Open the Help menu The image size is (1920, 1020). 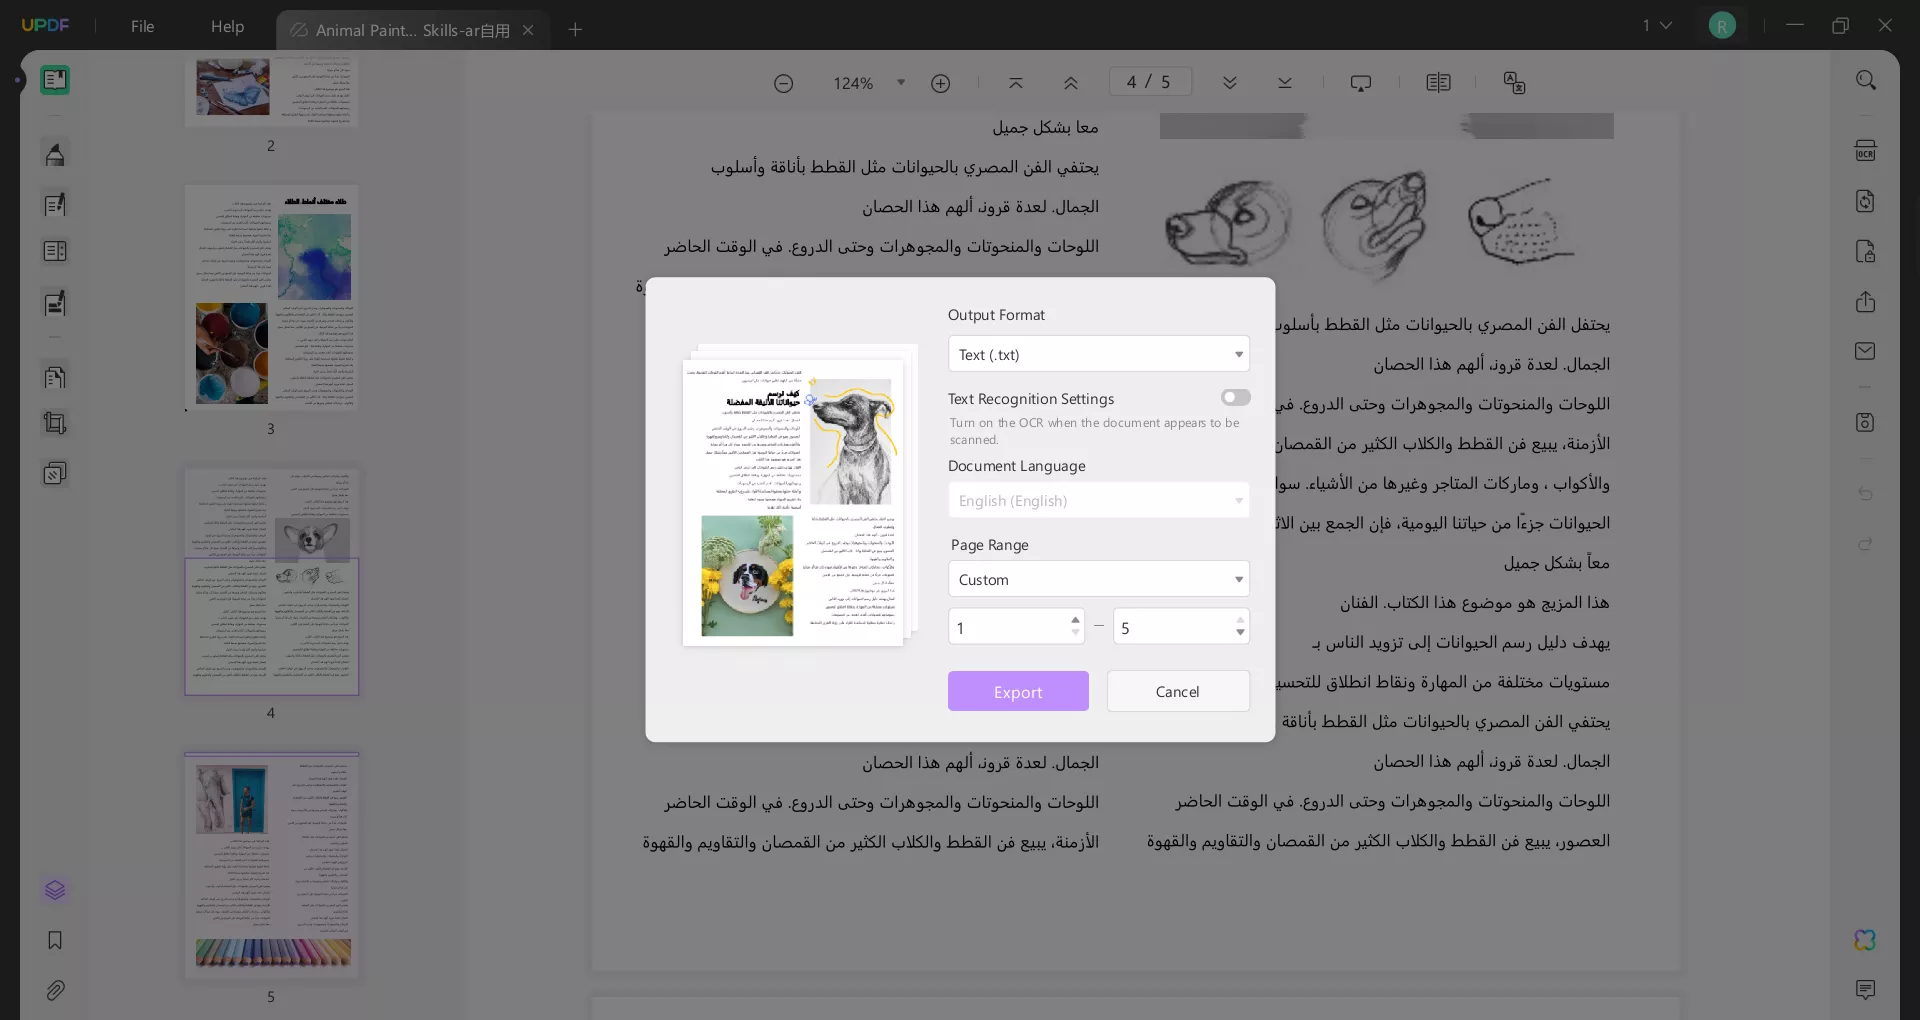coord(227,27)
